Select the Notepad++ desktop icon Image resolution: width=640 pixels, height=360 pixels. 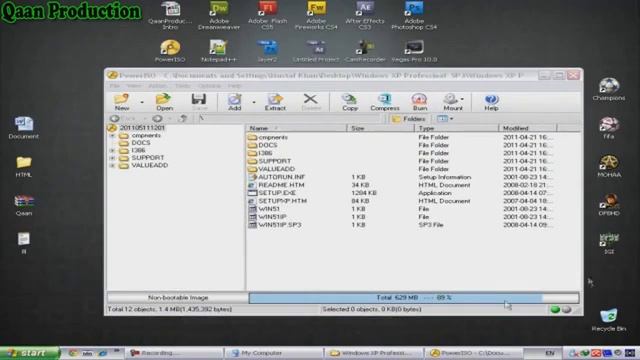219,51
